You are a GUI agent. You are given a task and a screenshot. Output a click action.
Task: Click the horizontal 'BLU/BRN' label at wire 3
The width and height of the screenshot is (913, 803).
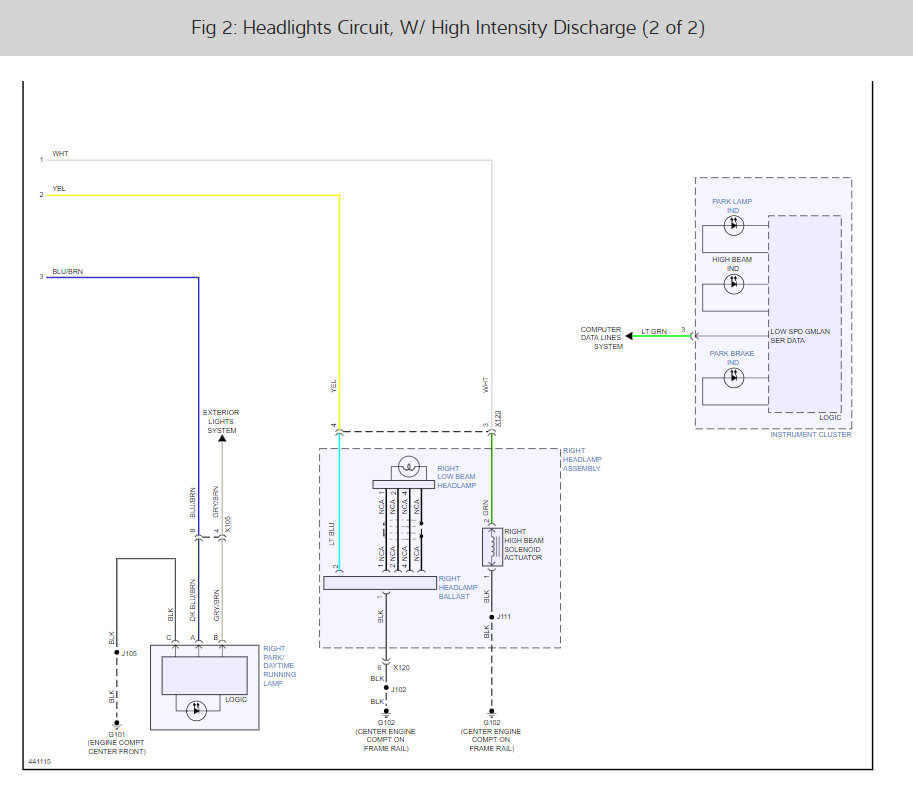tap(68, 271)
